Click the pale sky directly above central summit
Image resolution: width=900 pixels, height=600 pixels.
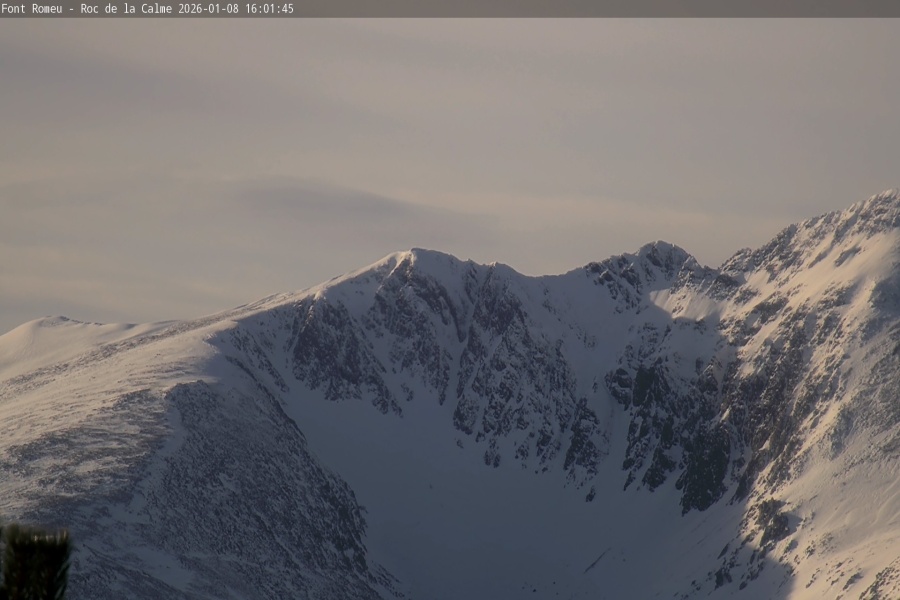[x=411, y=150]
